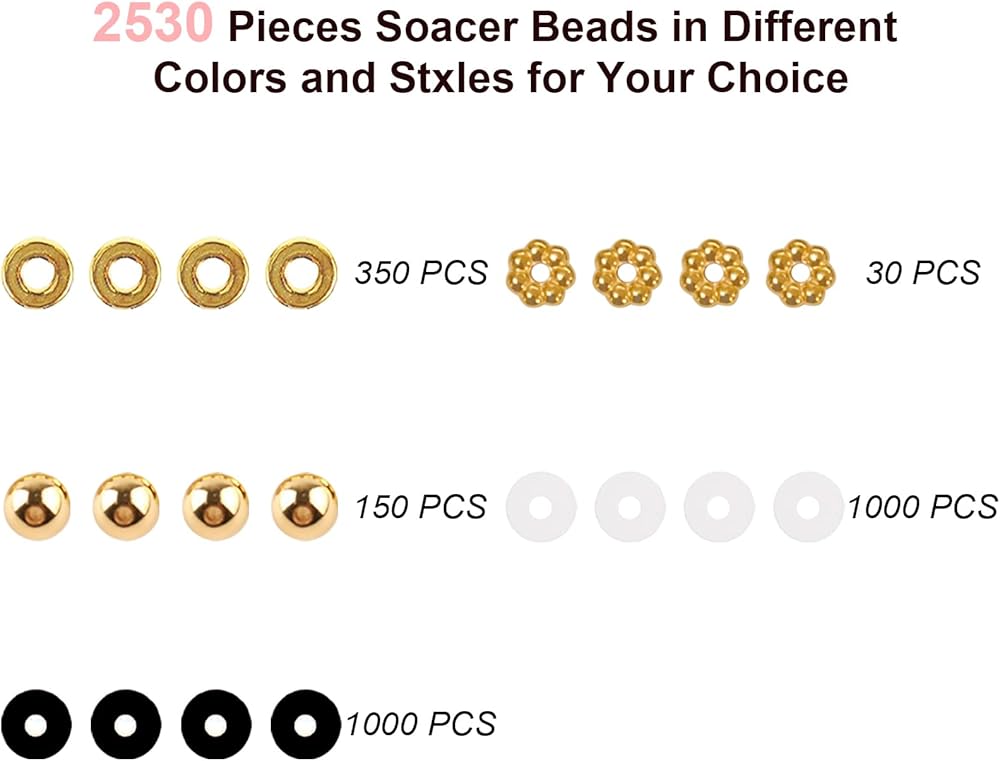Image resolution: width=1000 pixels, height=761 pixels.
Task: Click "1000 PCS" beside the white beads
Action: (922, 507)
